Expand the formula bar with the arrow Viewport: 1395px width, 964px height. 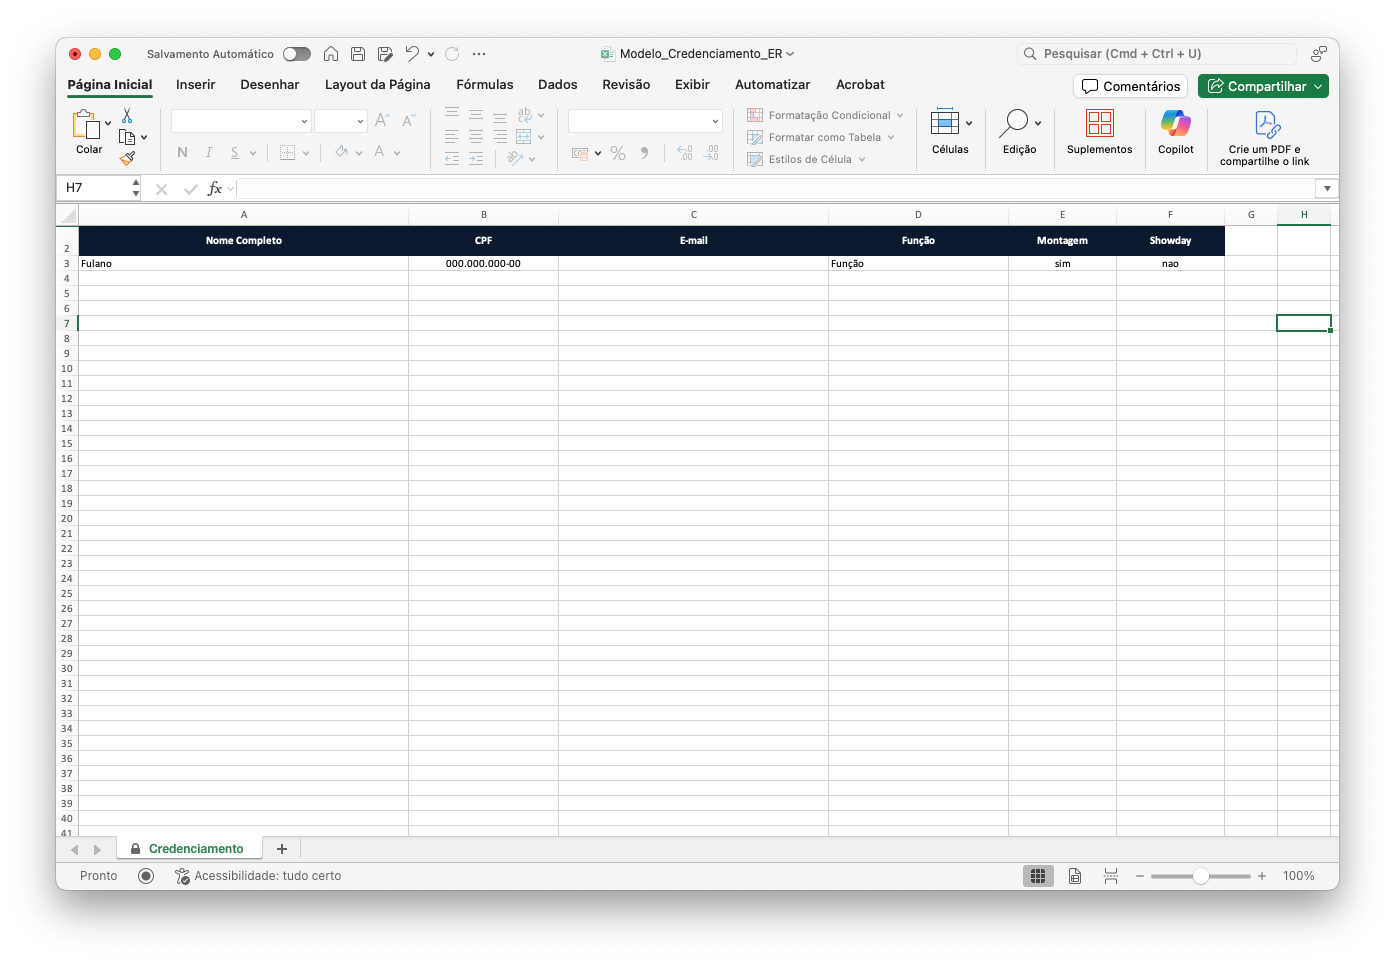coord(1326,188)
